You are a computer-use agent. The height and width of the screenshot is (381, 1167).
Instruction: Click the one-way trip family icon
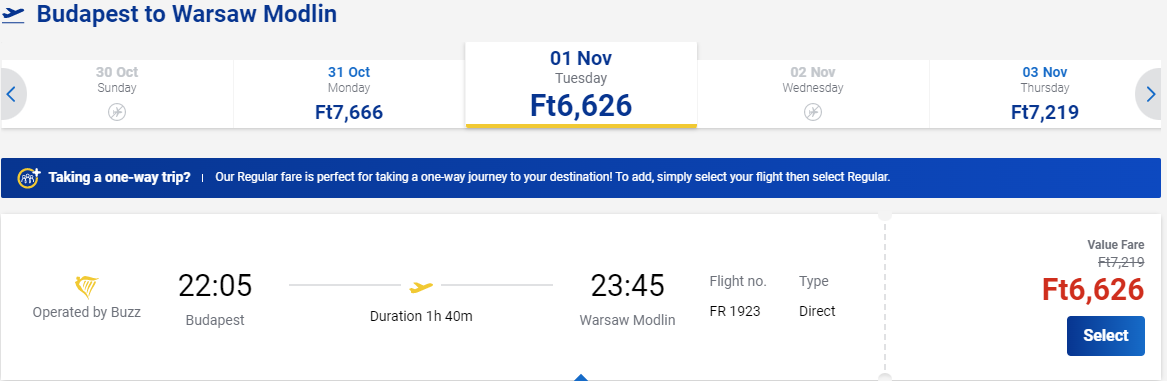[29, 177]
